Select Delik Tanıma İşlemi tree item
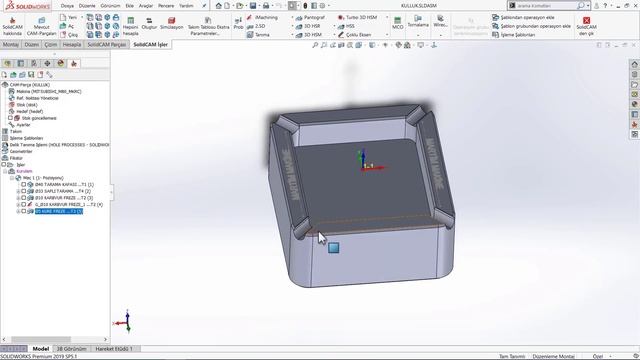Viewport: 640px width, 360px height. tap(56, 145)
